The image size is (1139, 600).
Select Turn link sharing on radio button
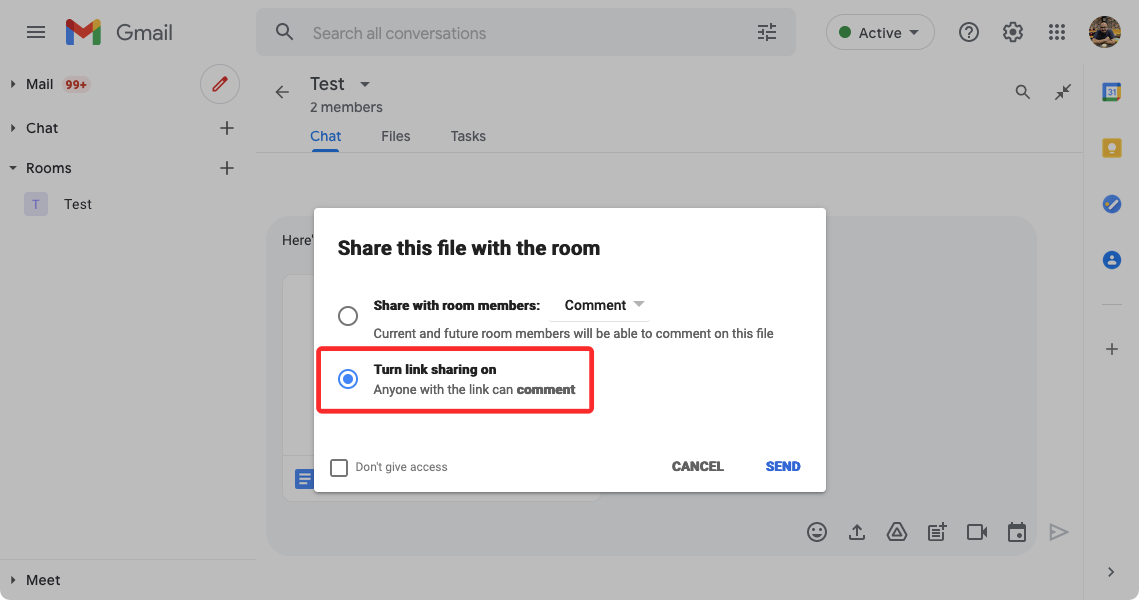[x=348, y=379]
